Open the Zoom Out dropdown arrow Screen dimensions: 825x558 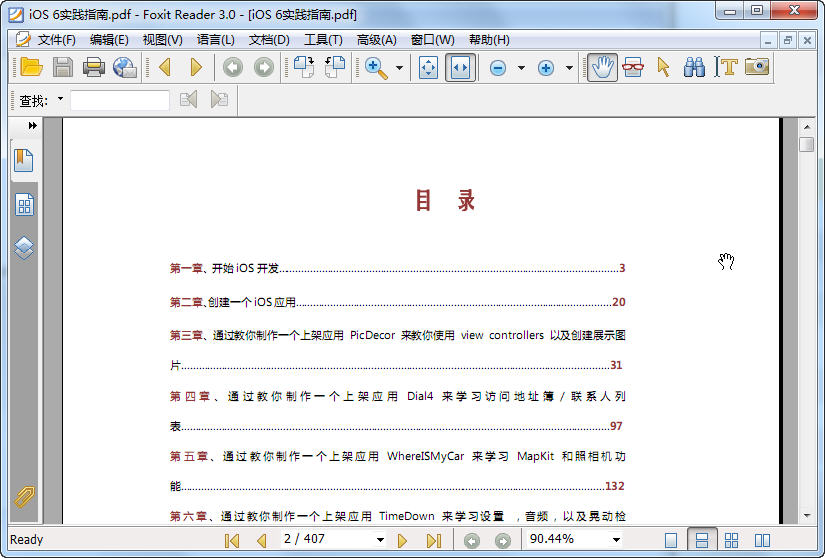521,68
